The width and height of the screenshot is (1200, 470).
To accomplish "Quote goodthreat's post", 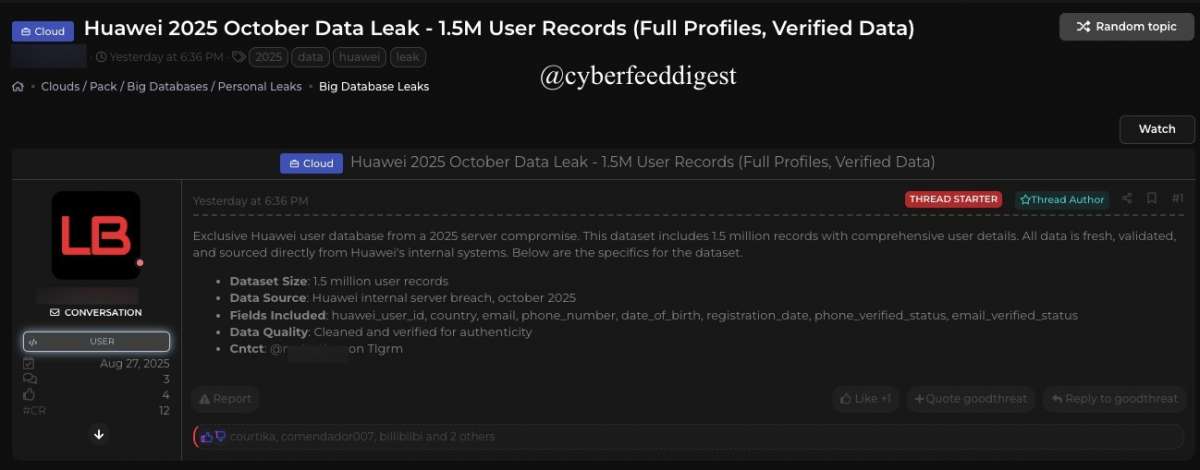I will click(x=970, y=399).
